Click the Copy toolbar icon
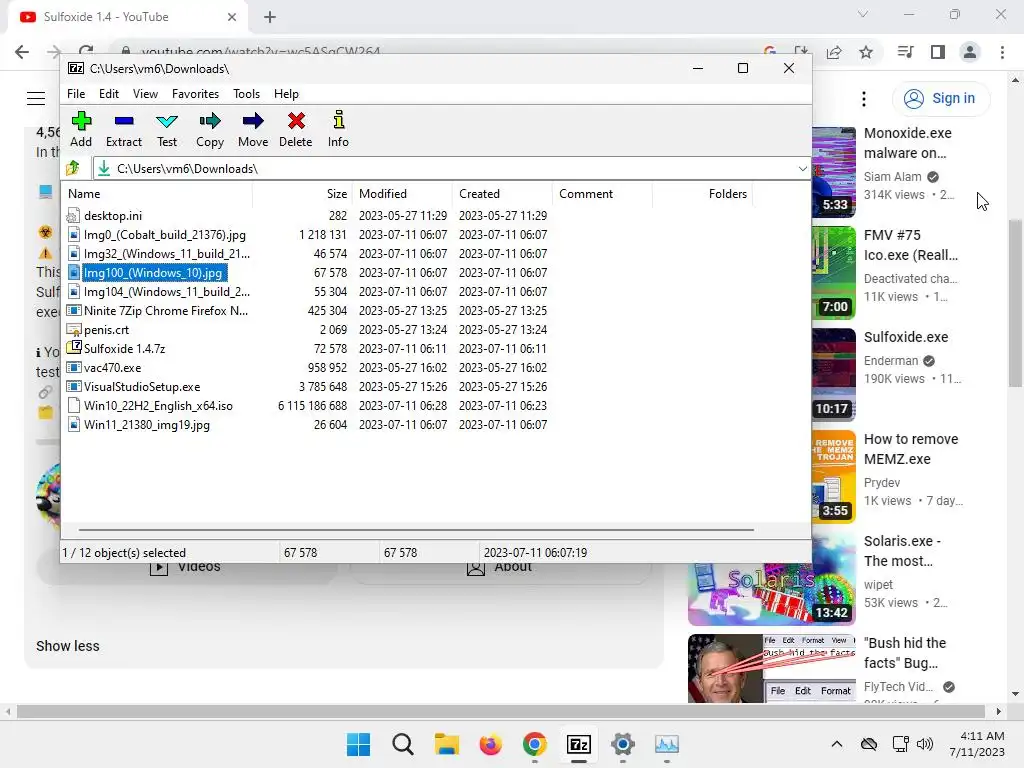This screenshot has height=768, width=1024. pyautogui.click(x=210, y=129)
